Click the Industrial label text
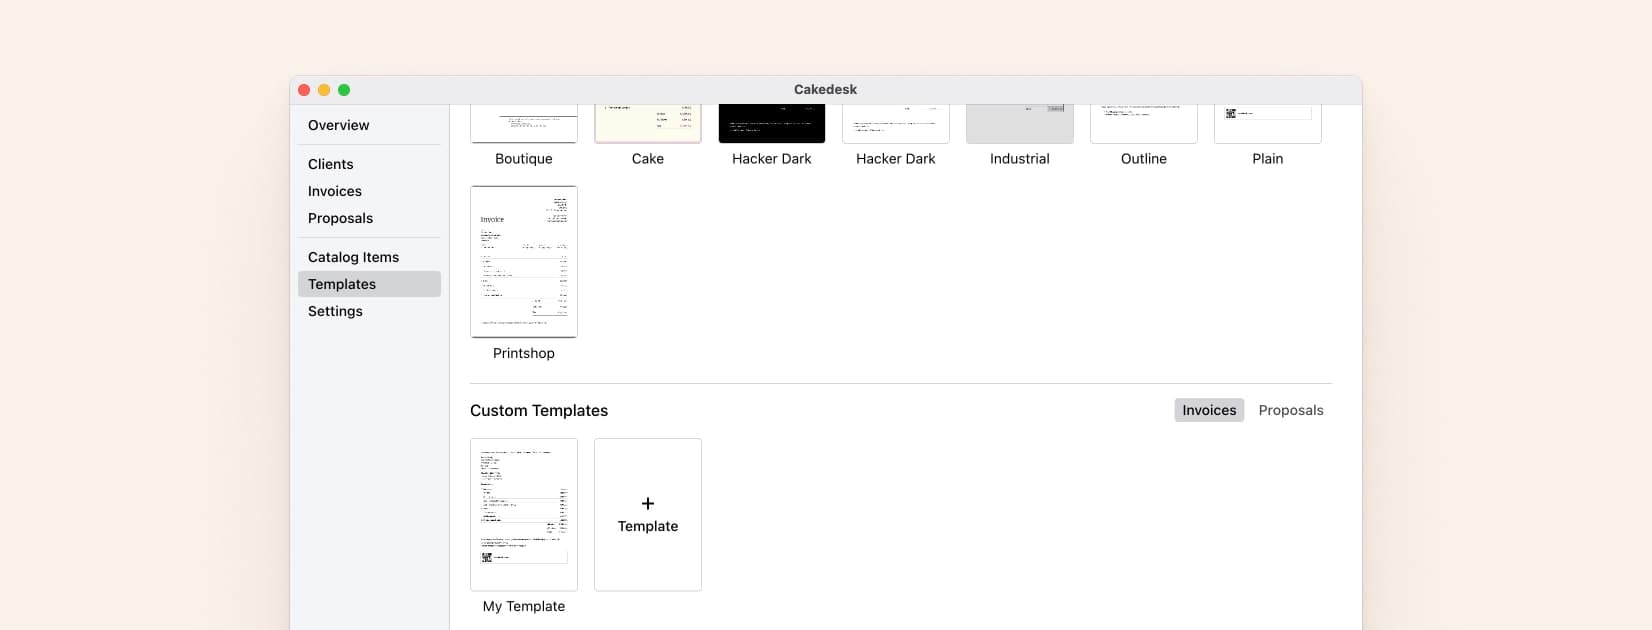Screen dimensions: 1652x630 [1020, 159]
